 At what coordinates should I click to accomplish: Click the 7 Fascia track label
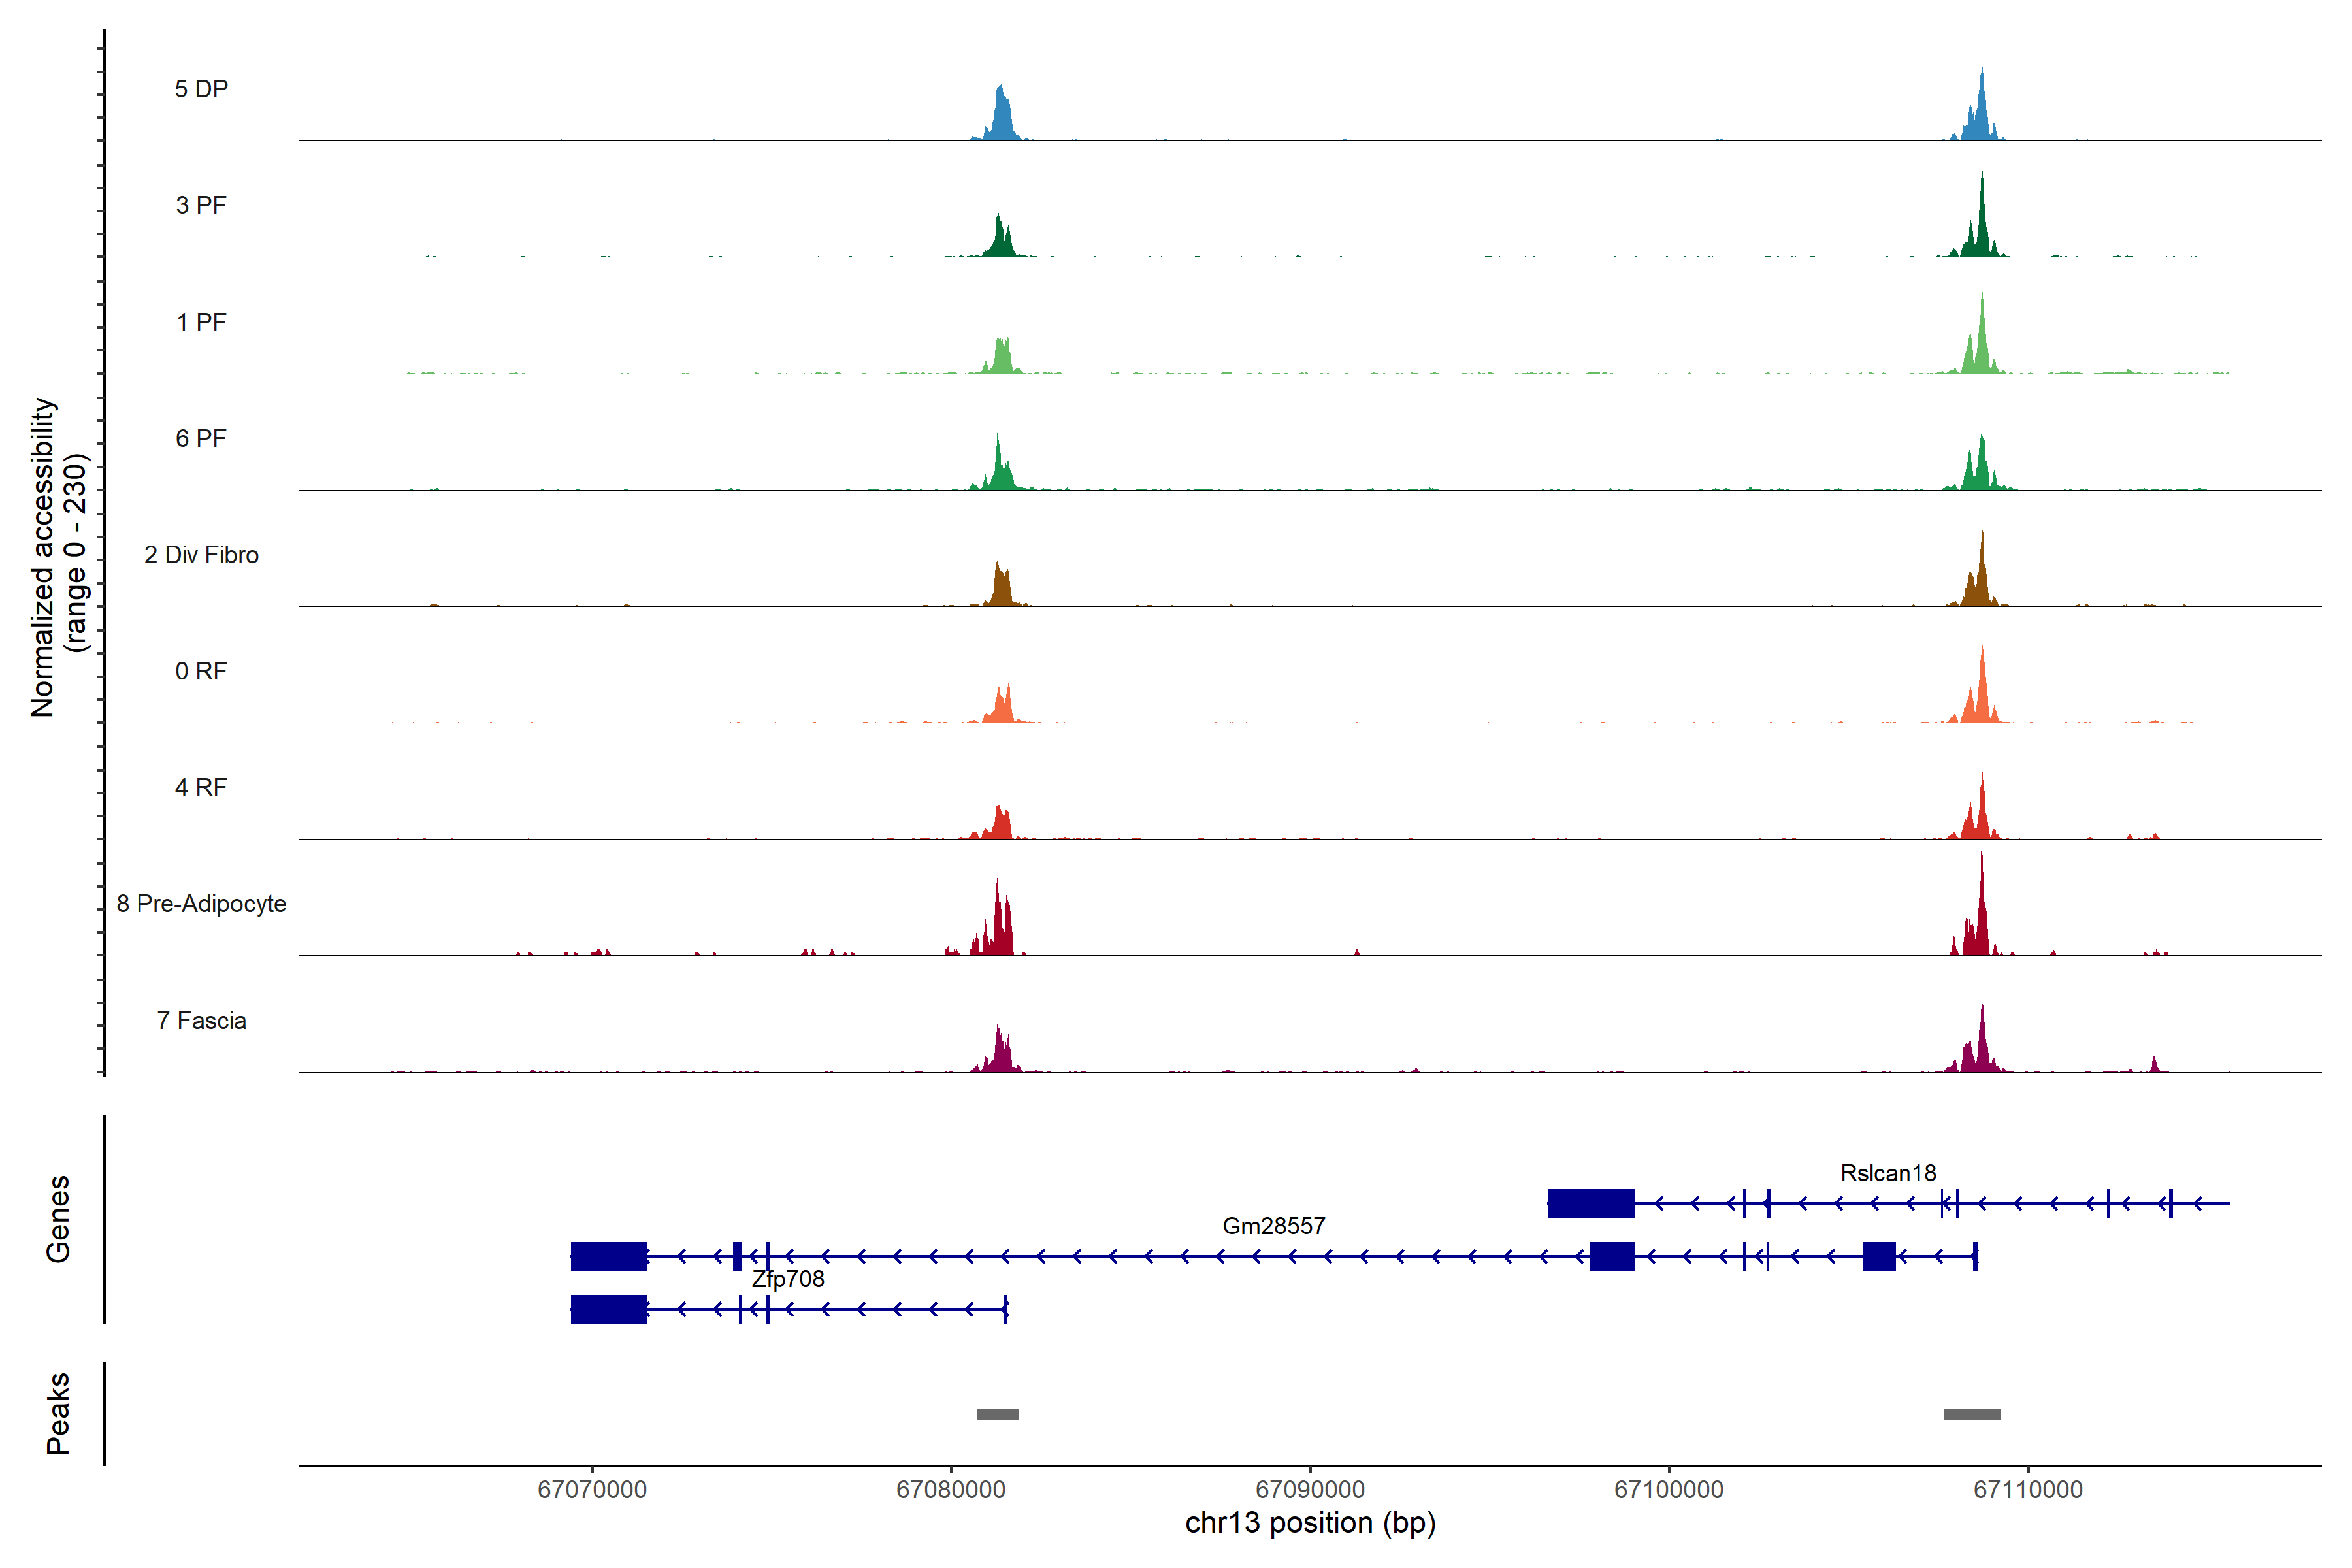pyautogui.click(x=201, y=1020)
